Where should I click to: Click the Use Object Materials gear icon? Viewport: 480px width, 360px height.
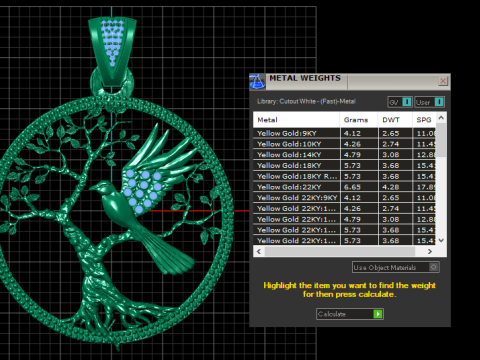click(433, 267)
